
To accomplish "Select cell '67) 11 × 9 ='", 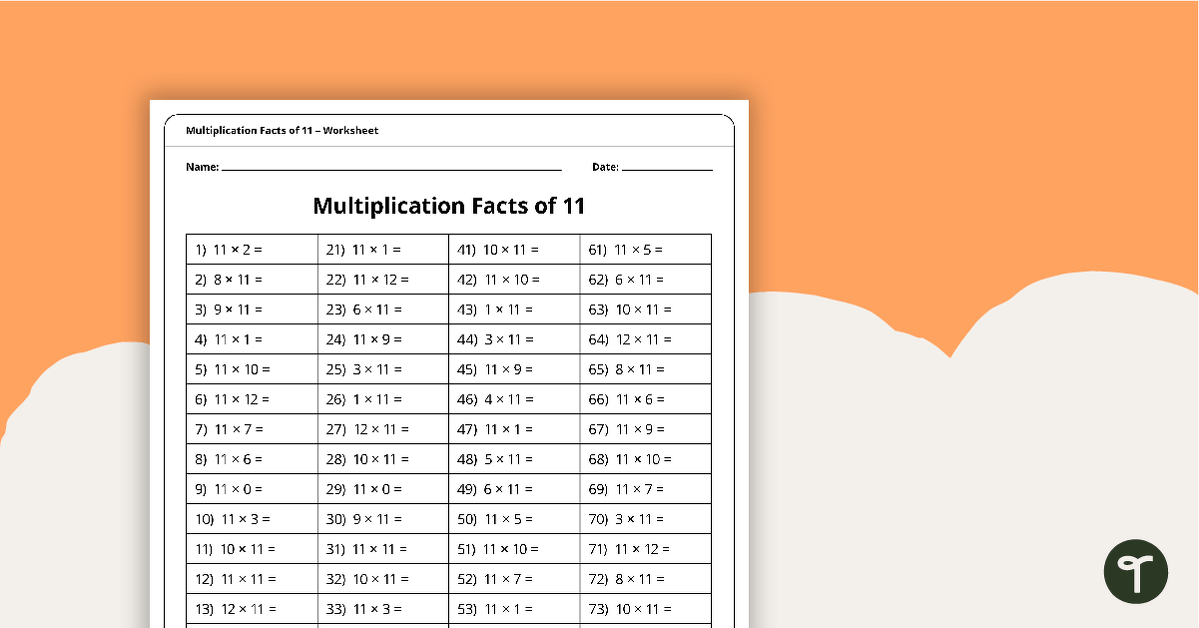I will [x=646, y=428].
